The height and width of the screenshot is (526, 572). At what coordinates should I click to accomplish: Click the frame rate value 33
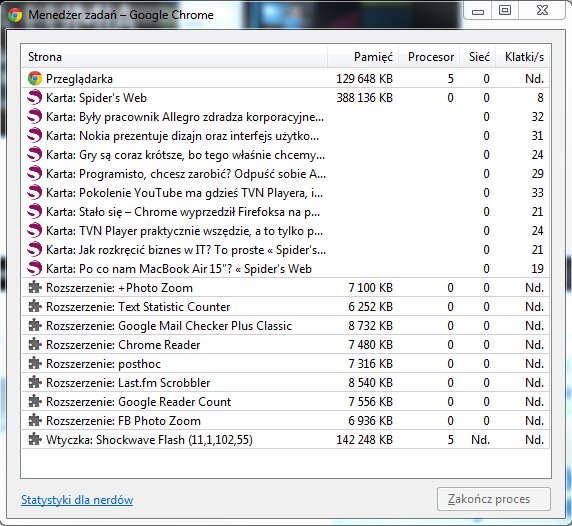click(x=537, y=193)
